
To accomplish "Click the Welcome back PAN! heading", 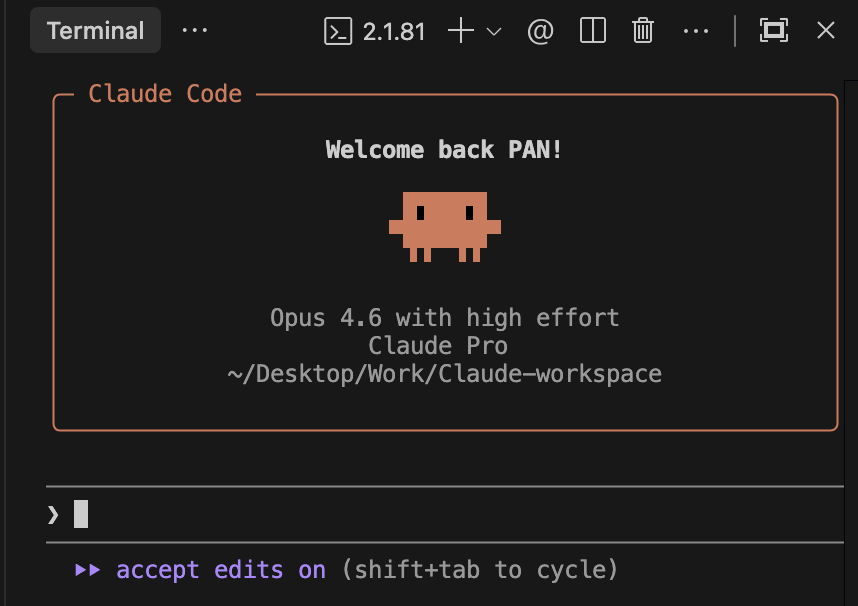I will pos(444,150).
